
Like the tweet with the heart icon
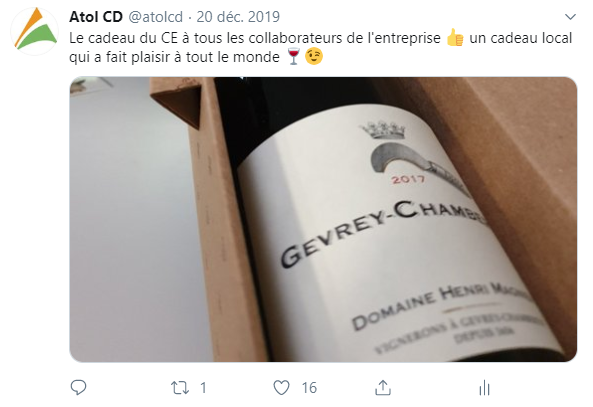281,388
